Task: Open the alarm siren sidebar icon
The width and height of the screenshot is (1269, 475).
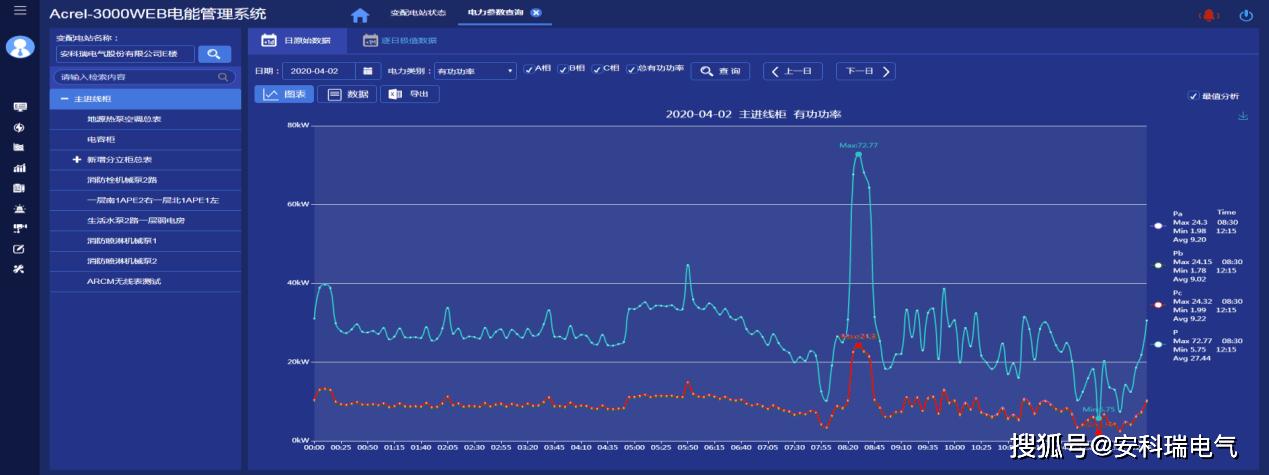Action: 19,208
